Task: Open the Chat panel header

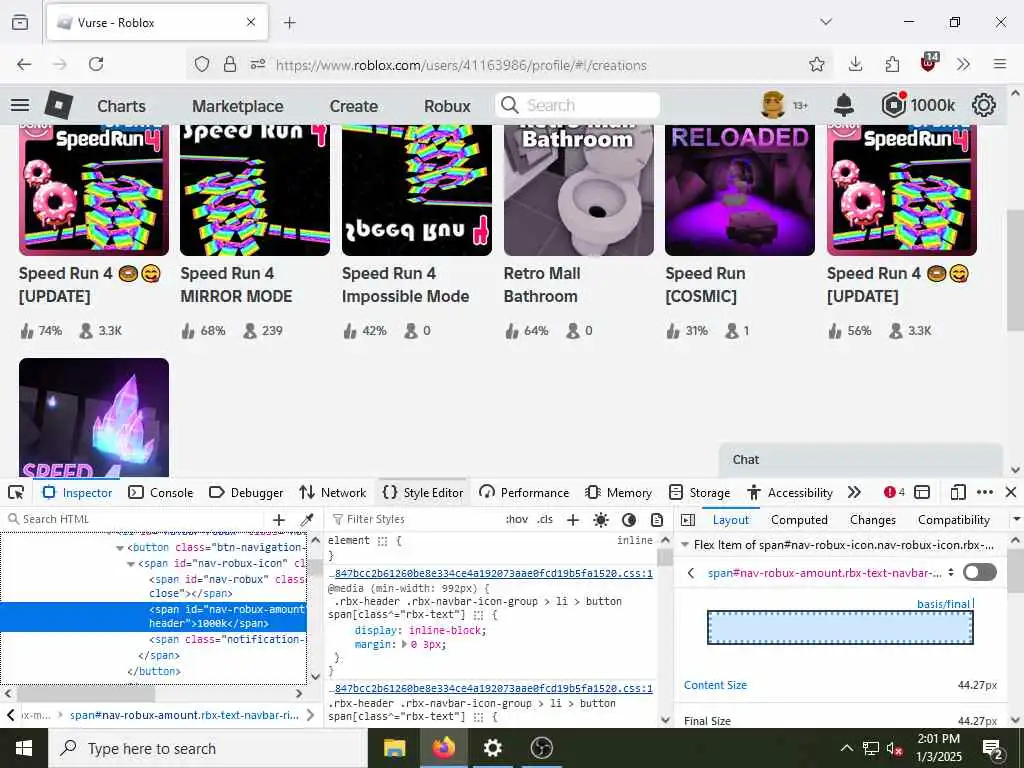Action: 861,460
